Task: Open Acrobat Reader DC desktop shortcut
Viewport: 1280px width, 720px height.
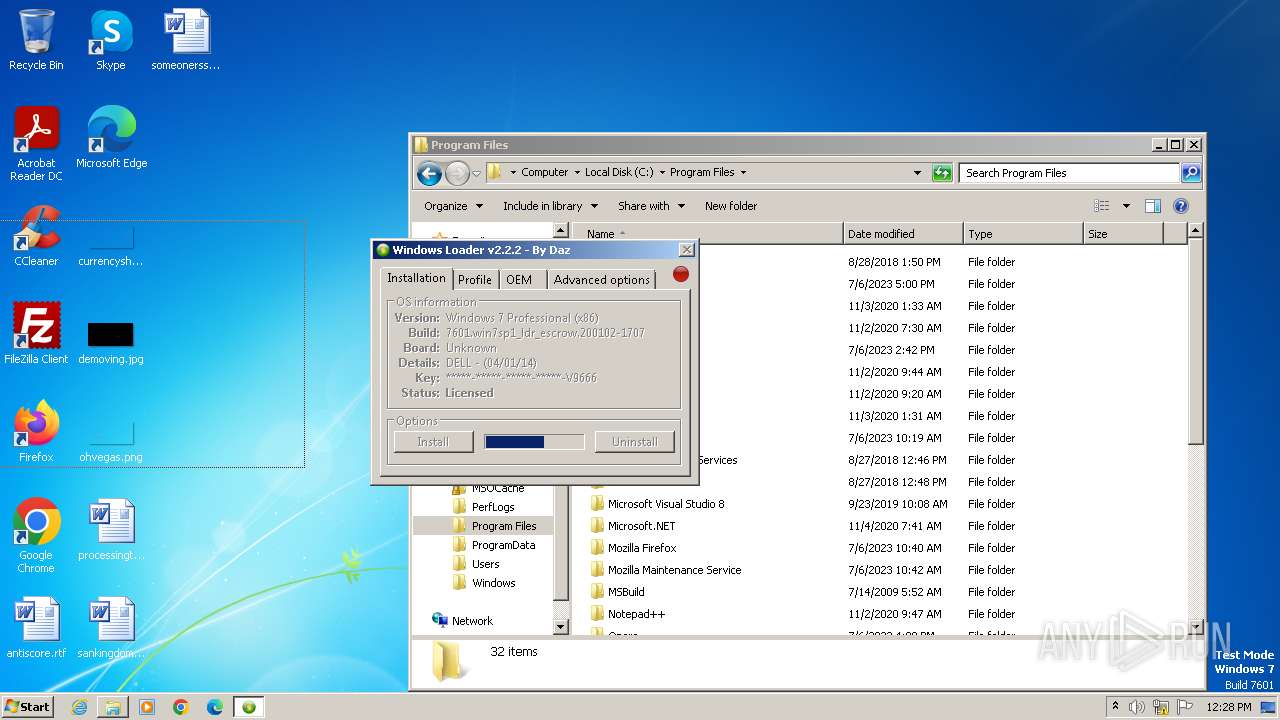Action: (36, 143)
